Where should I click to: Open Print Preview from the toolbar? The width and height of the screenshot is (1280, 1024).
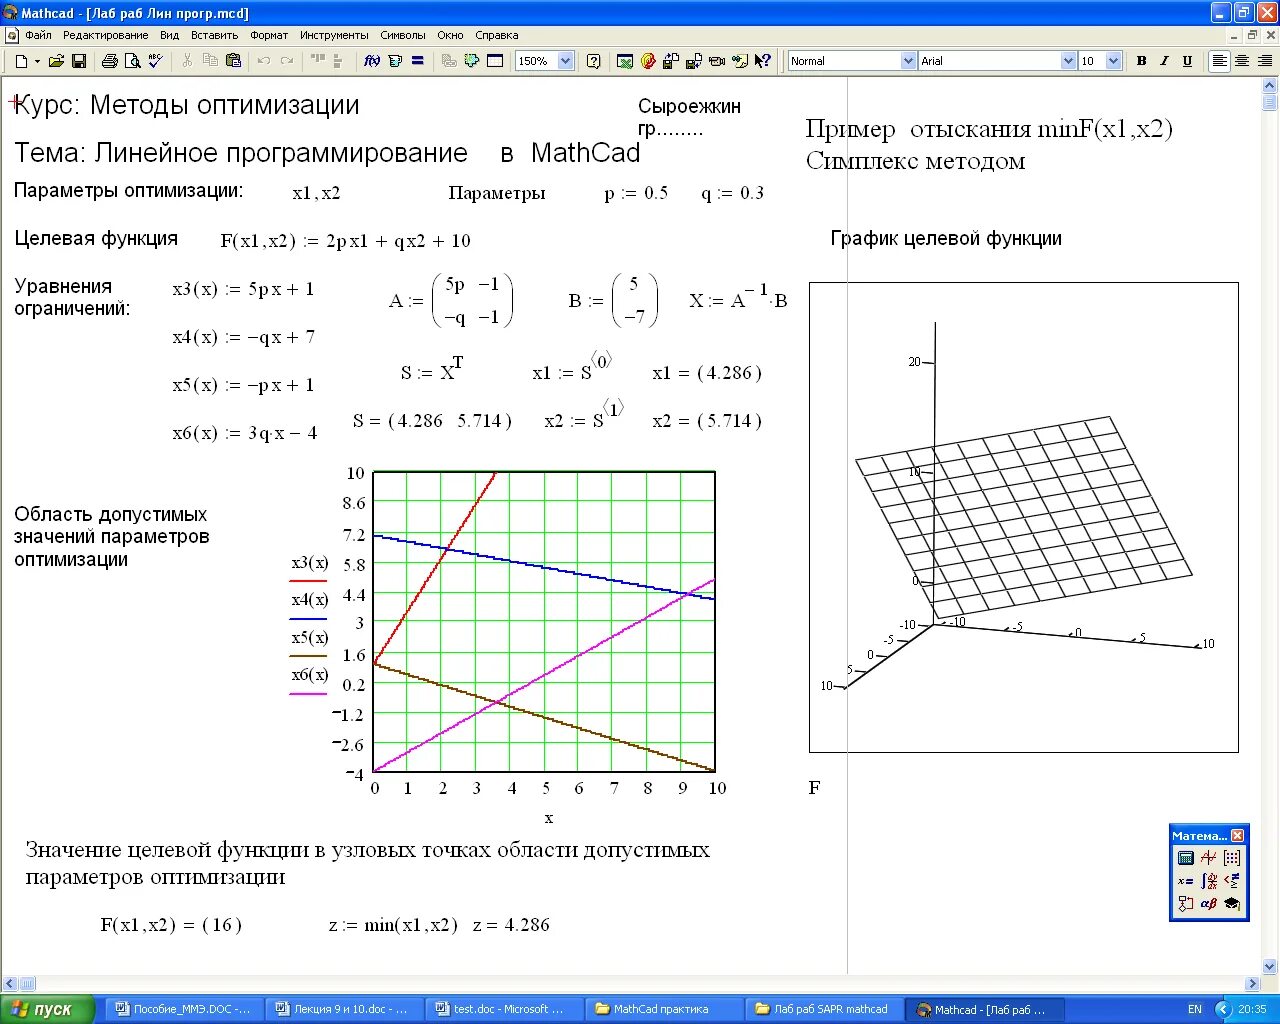tap(132, 61)
